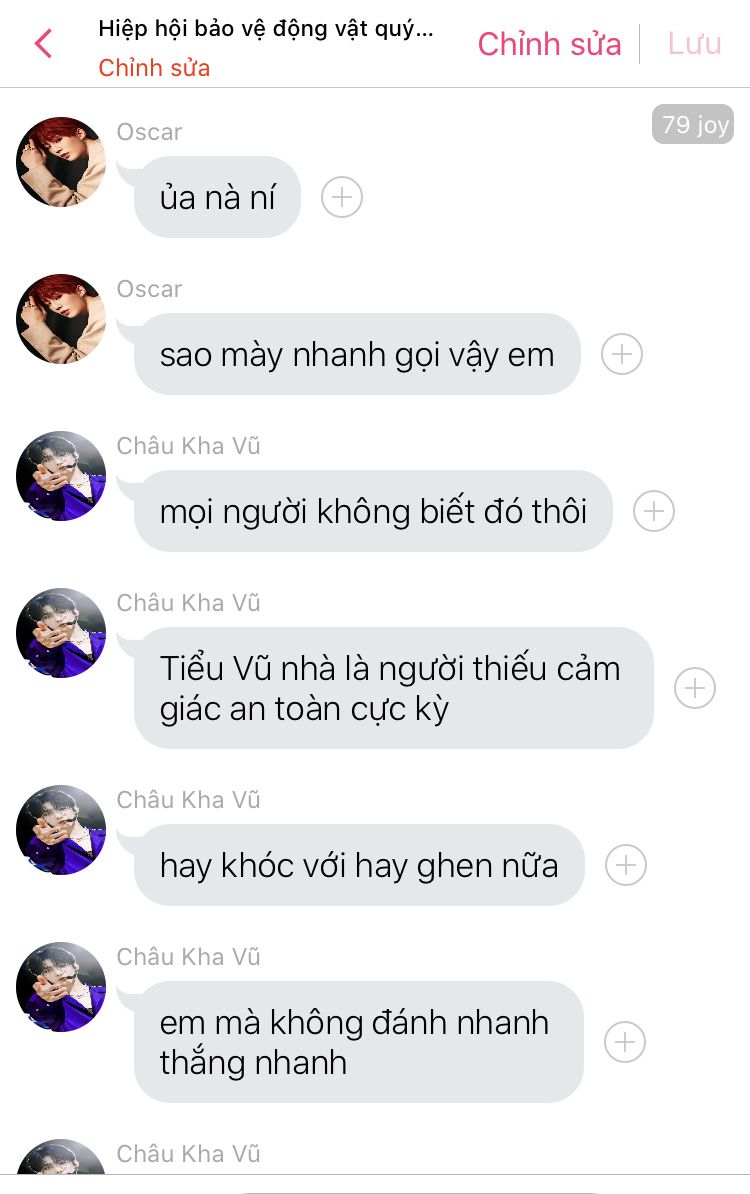Image resolution: width=750 pixels, height=1194 pixels.
Task: Select the "hay khóc với hay ghen nữa" bubble
Action: (359, 865)
